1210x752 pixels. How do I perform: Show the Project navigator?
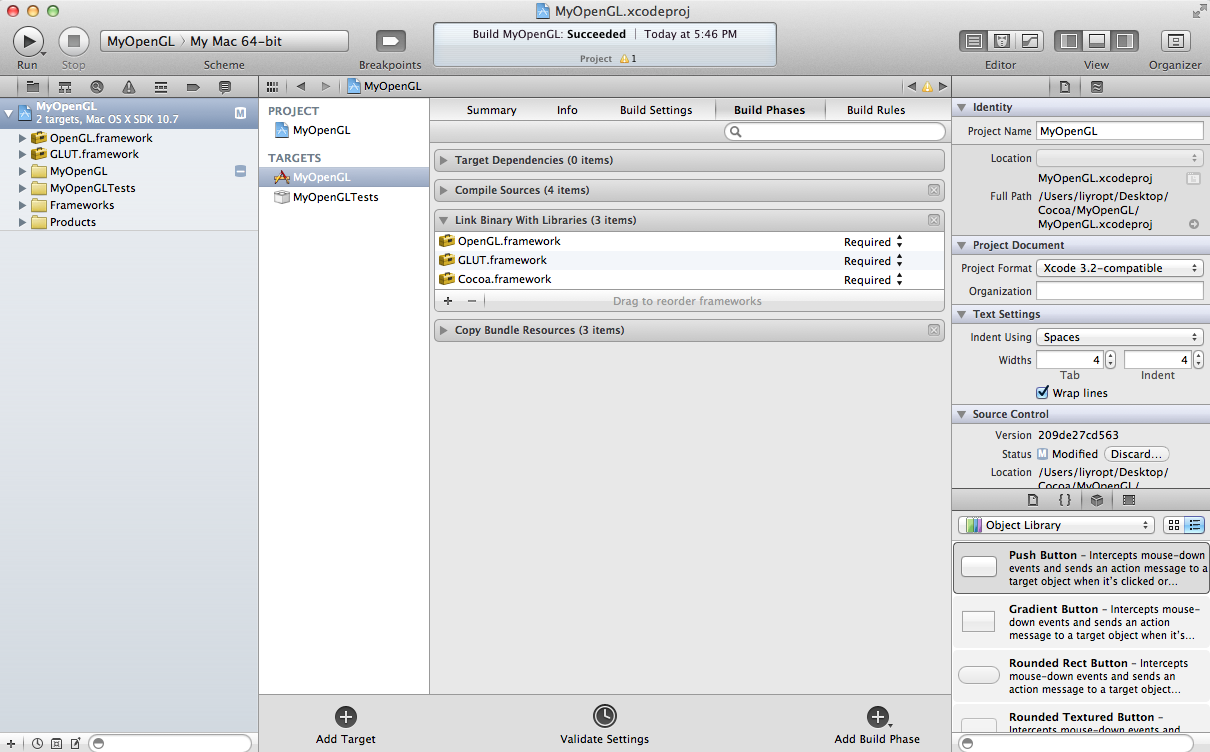[33, 87]
